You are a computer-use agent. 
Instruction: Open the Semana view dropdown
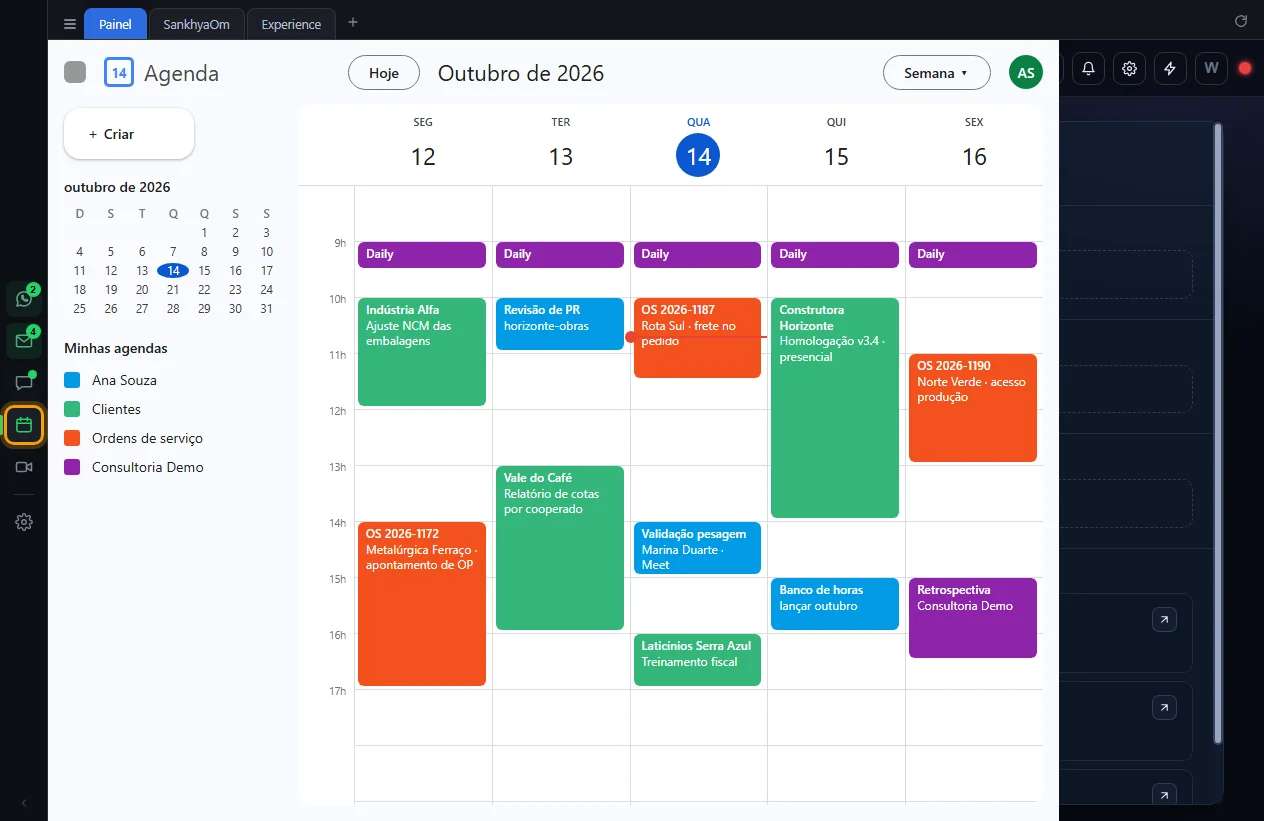coord(937,73)
